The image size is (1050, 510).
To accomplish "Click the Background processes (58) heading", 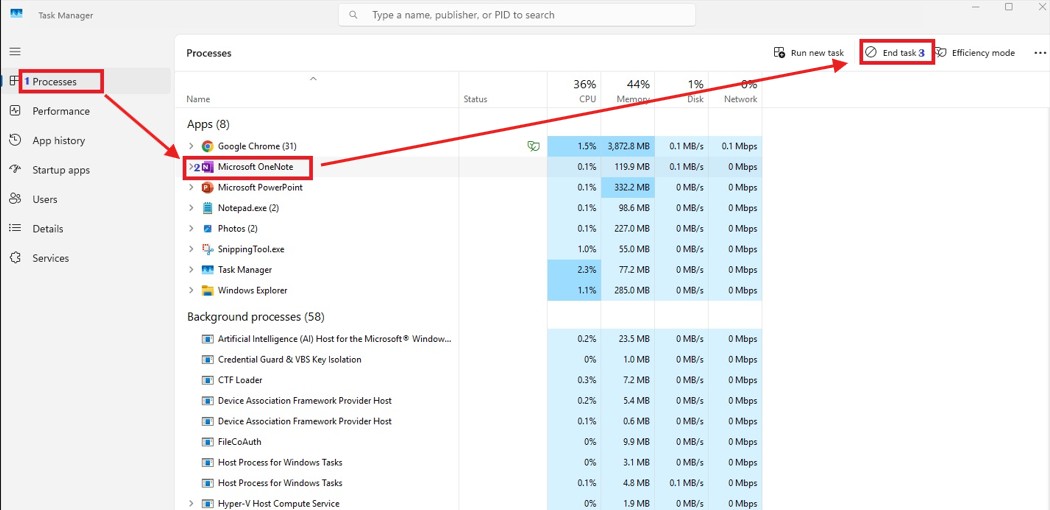I will coord(256,317).
